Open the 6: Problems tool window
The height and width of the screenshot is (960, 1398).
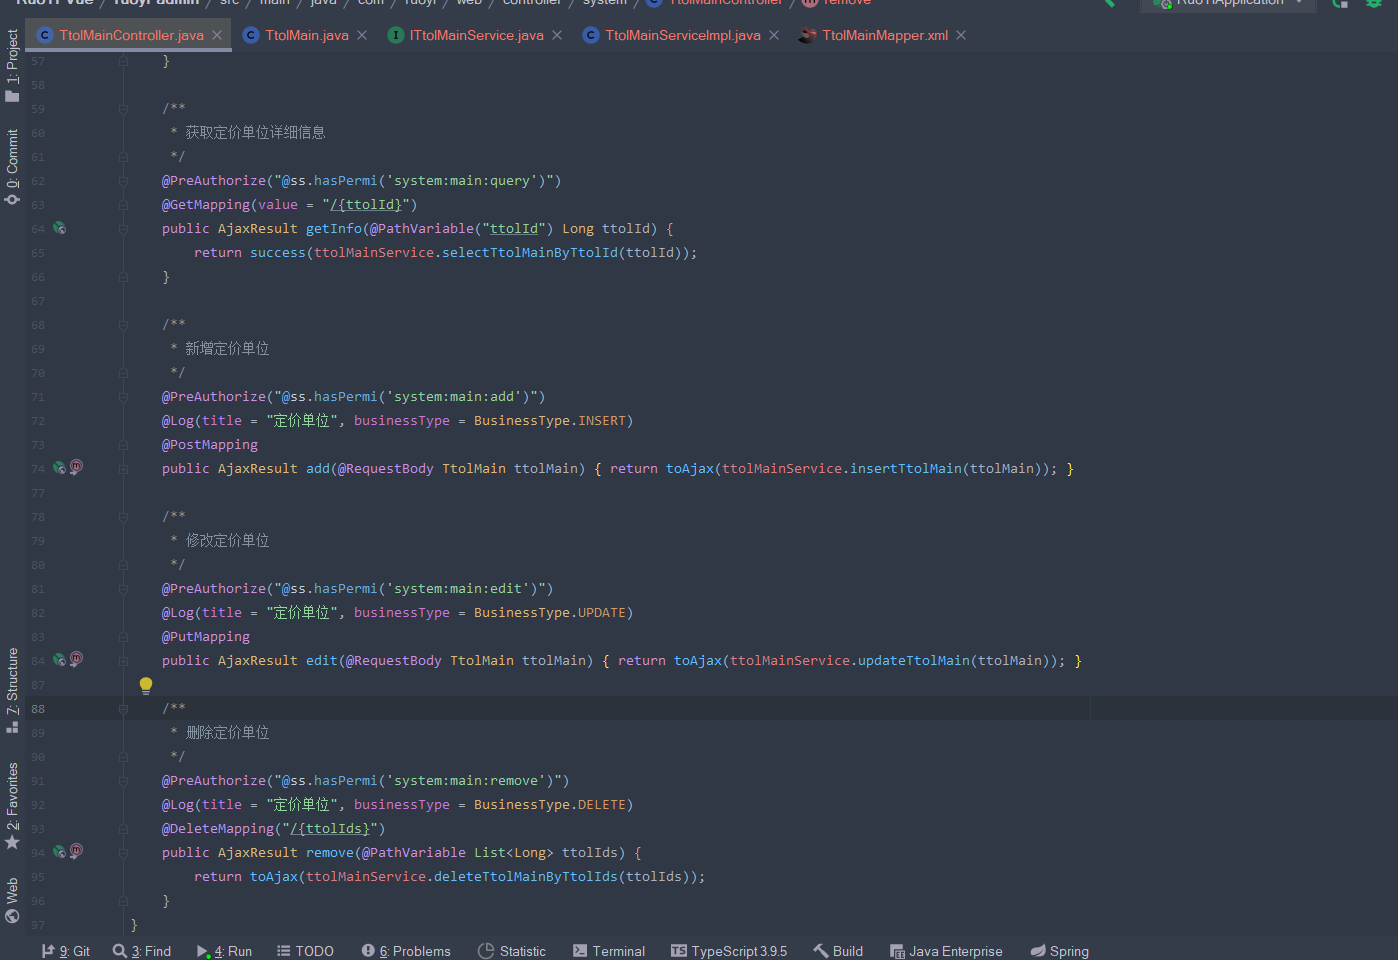tap(406, 951)
